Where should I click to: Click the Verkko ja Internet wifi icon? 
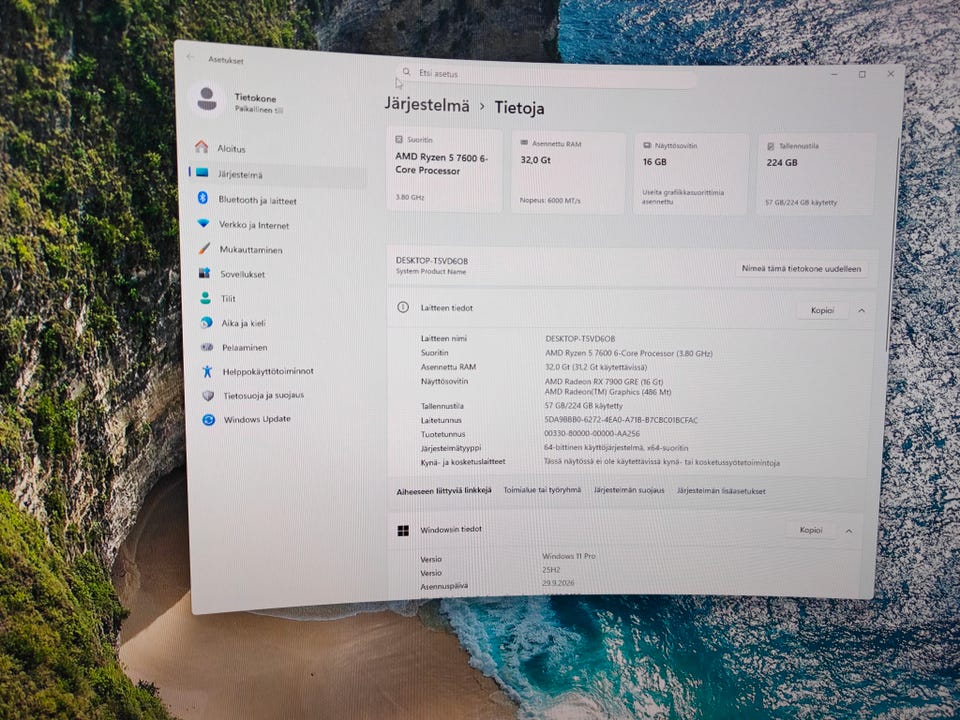click(x=203, y=223)
